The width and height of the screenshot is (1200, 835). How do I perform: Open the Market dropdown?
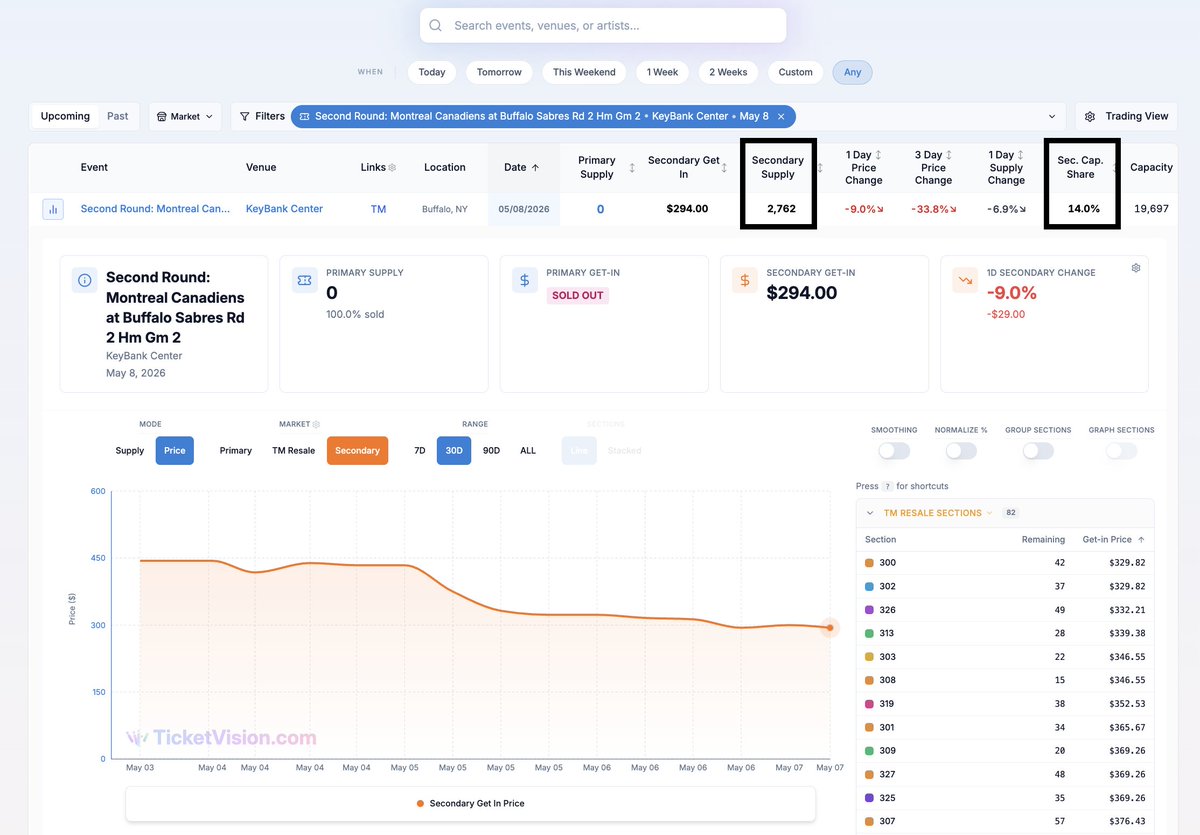tap(185, 116)
